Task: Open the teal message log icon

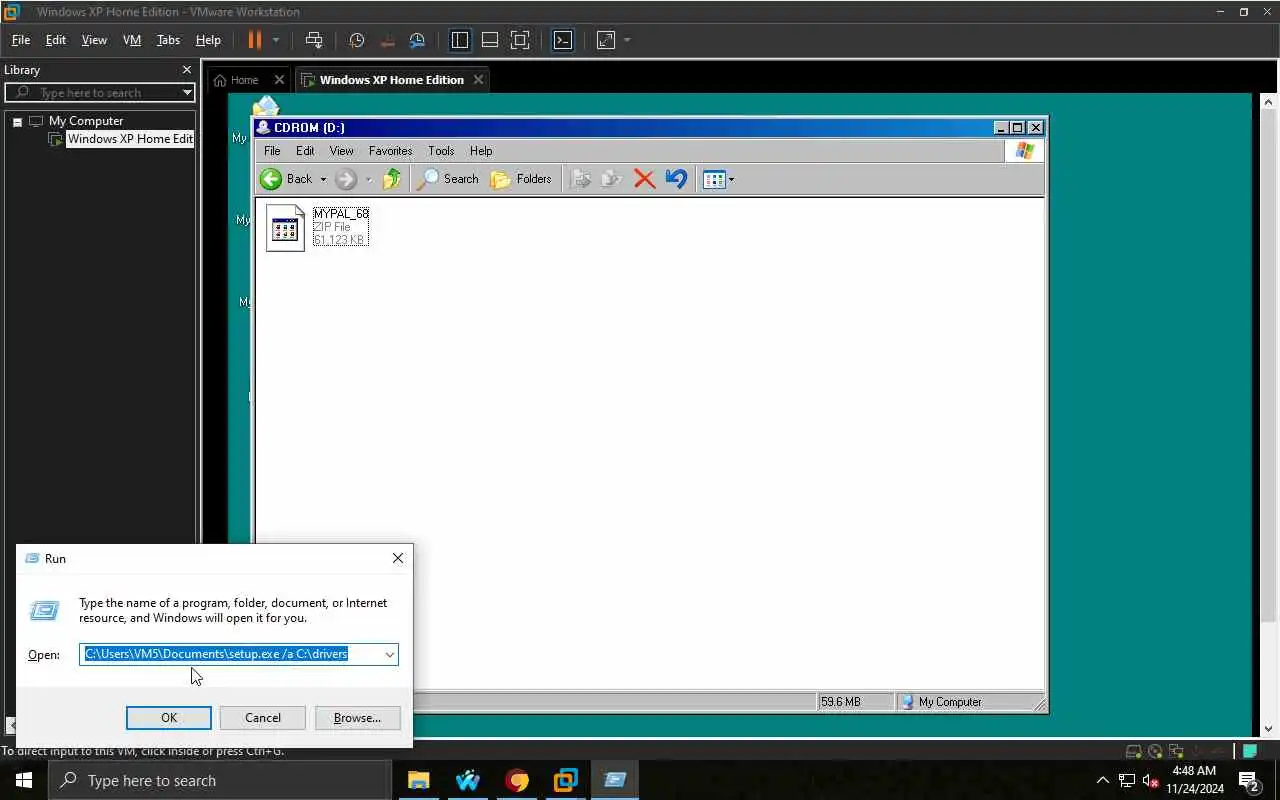Action: (1250, 751)
